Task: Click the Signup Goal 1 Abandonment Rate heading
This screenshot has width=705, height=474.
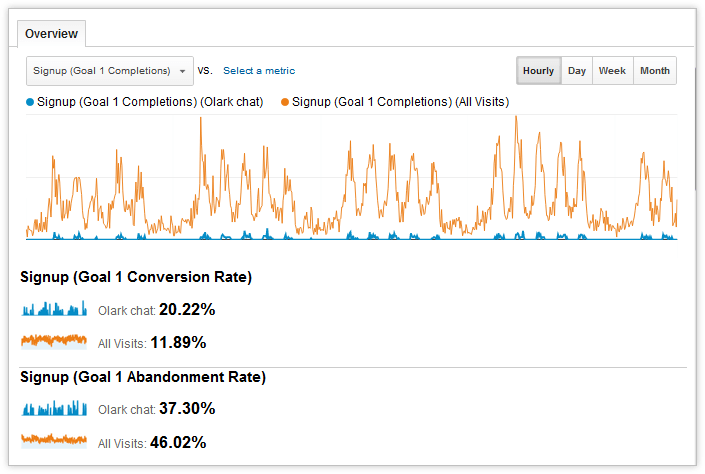Action: (x=143, y=377)
